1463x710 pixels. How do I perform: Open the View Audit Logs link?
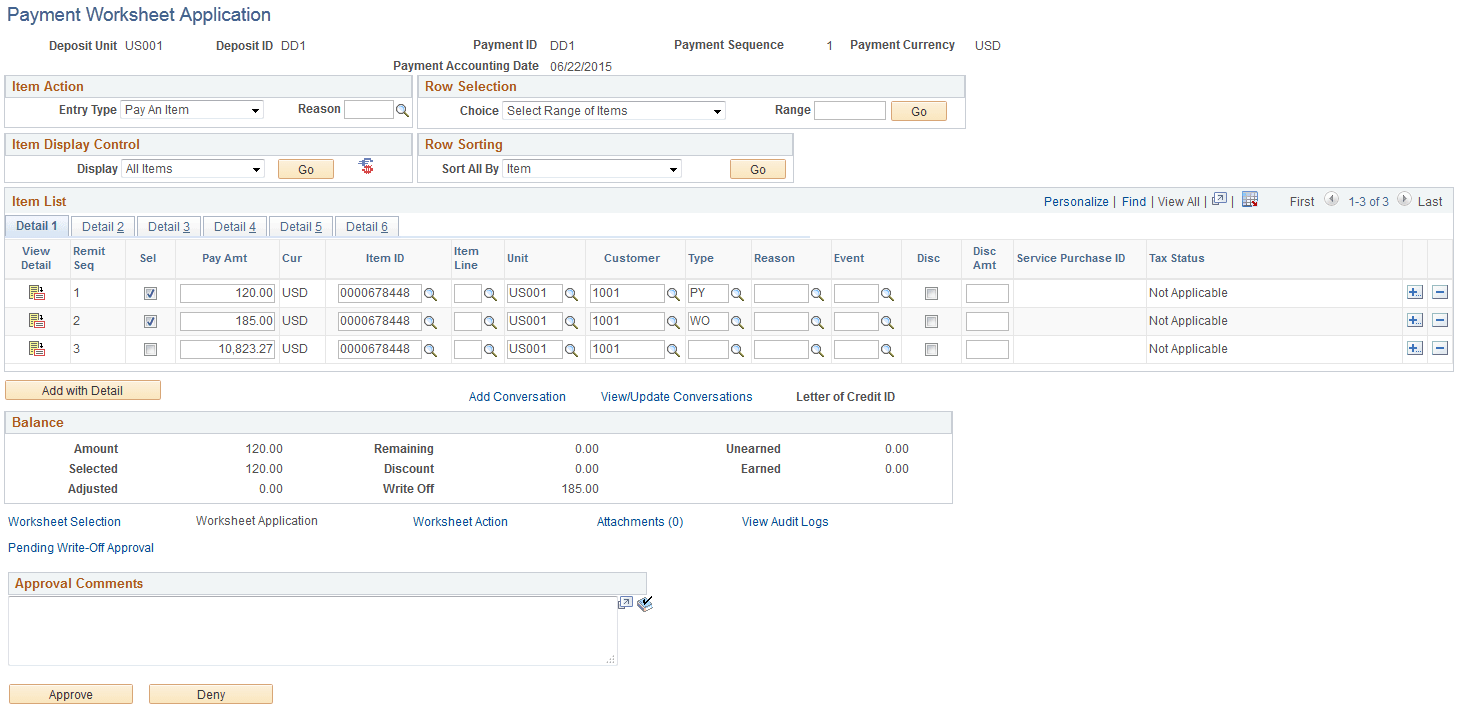pos(784,521)
